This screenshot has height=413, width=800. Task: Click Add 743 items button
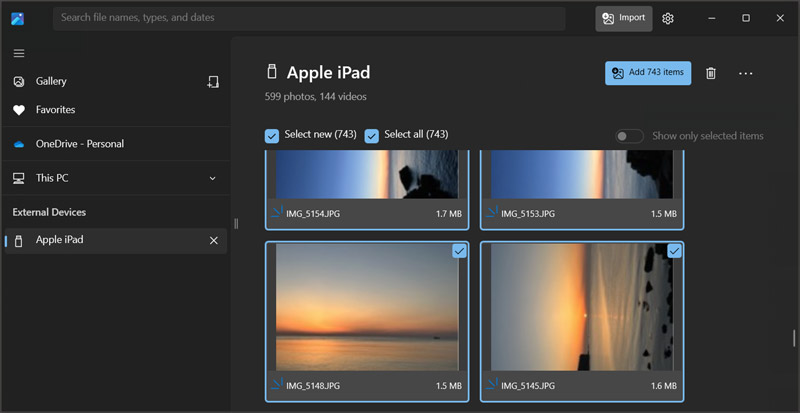pos(648,73)
